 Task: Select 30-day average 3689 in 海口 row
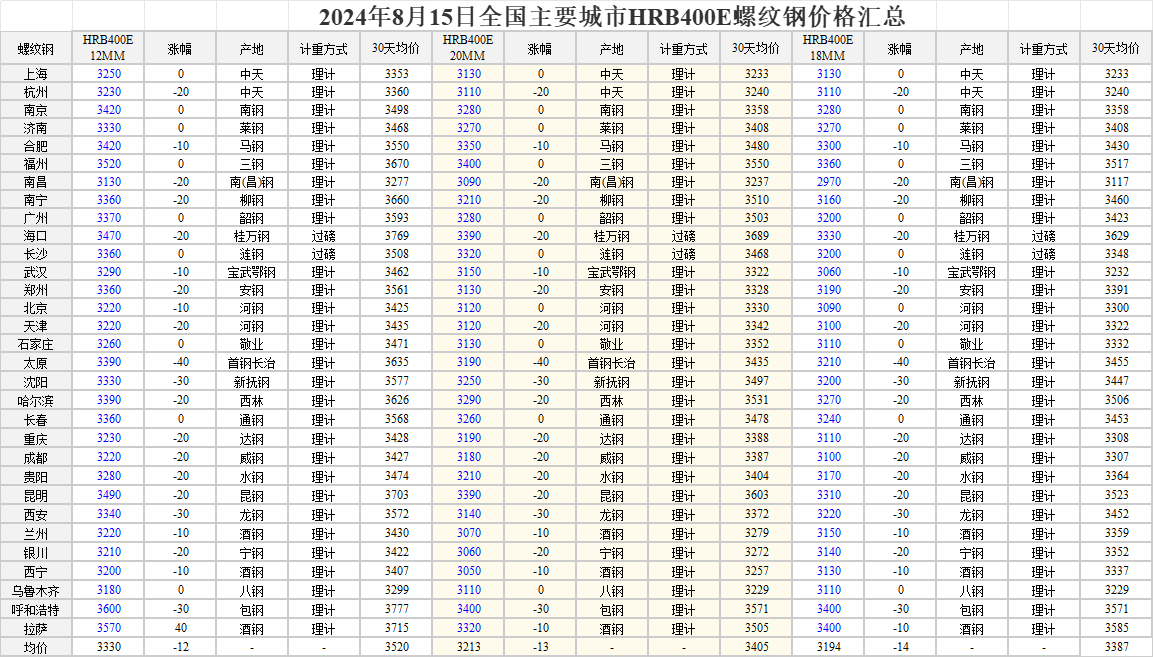(757, 236)
